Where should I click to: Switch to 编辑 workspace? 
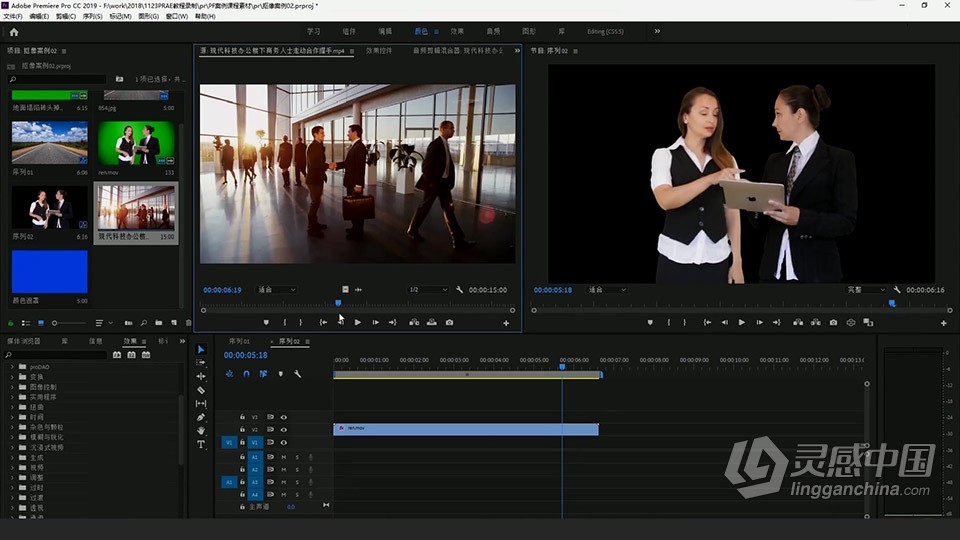(385, 31)
